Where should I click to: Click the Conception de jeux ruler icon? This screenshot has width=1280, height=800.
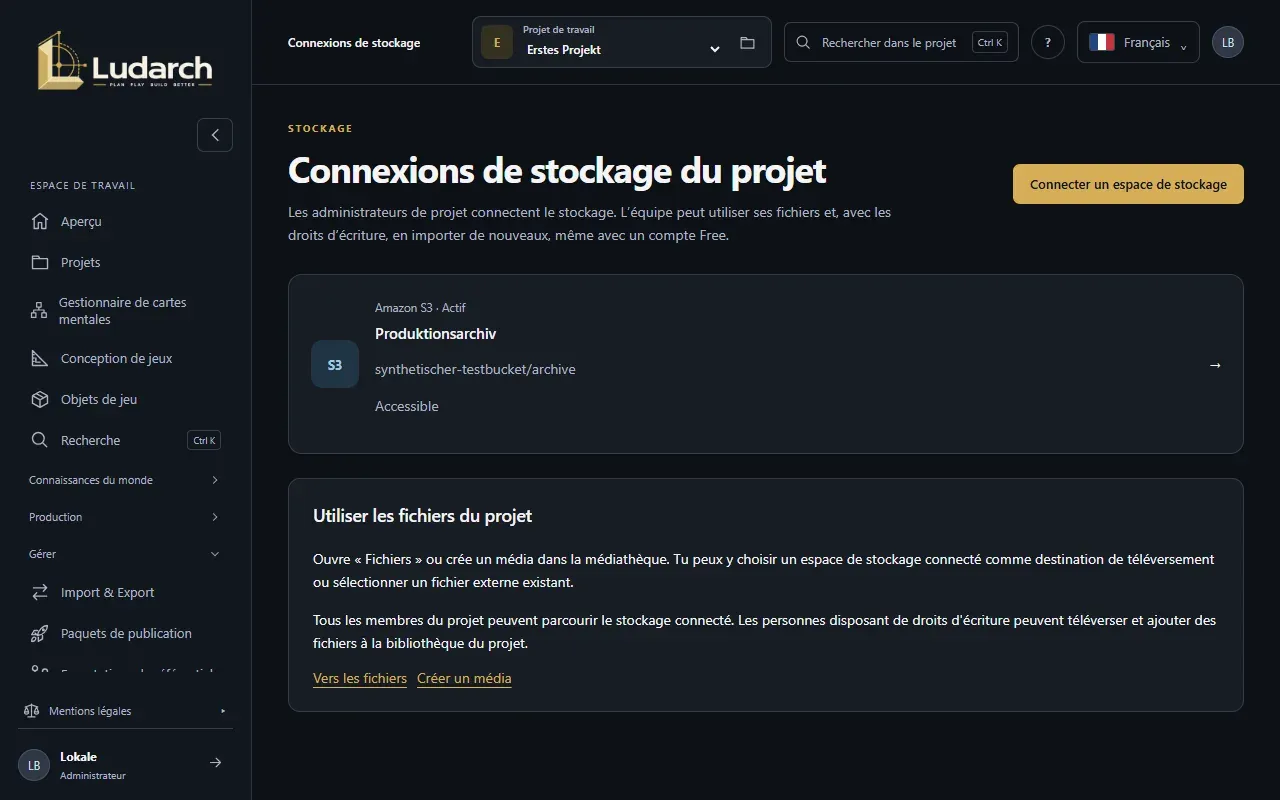(x=40, y=358)
